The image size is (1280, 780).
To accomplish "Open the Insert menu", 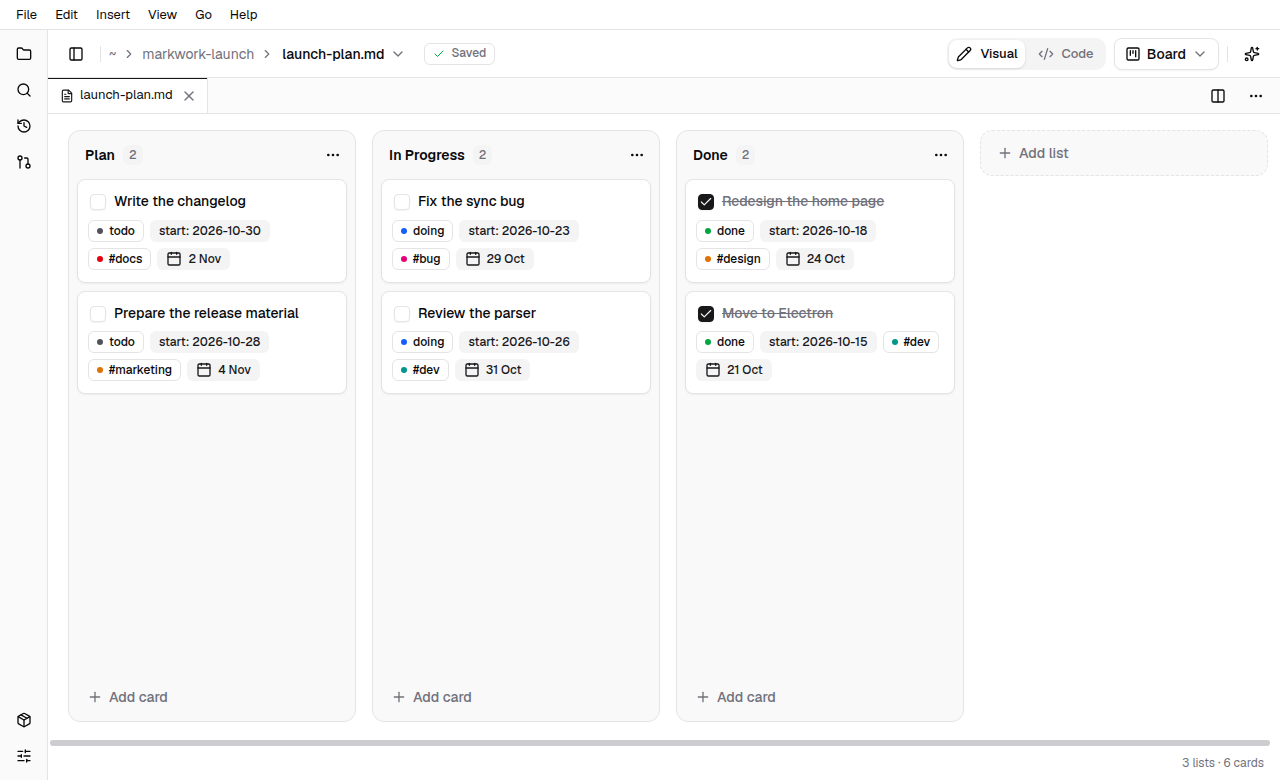I will (x=113, y=15).
